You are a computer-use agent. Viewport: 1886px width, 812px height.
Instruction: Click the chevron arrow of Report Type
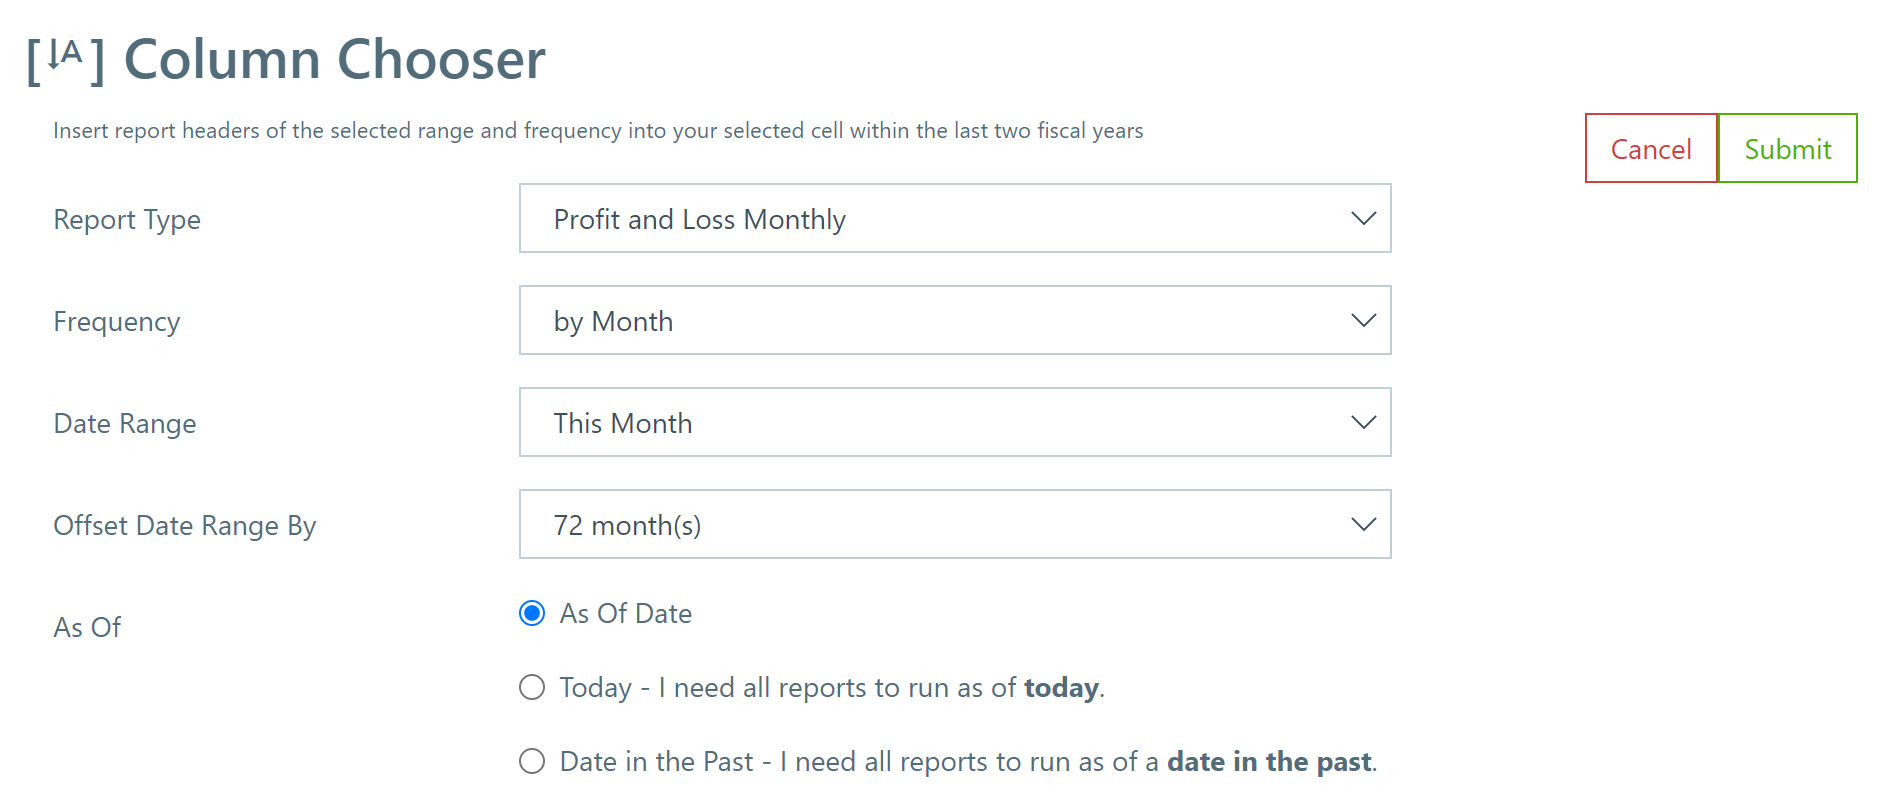(1363, 218)
